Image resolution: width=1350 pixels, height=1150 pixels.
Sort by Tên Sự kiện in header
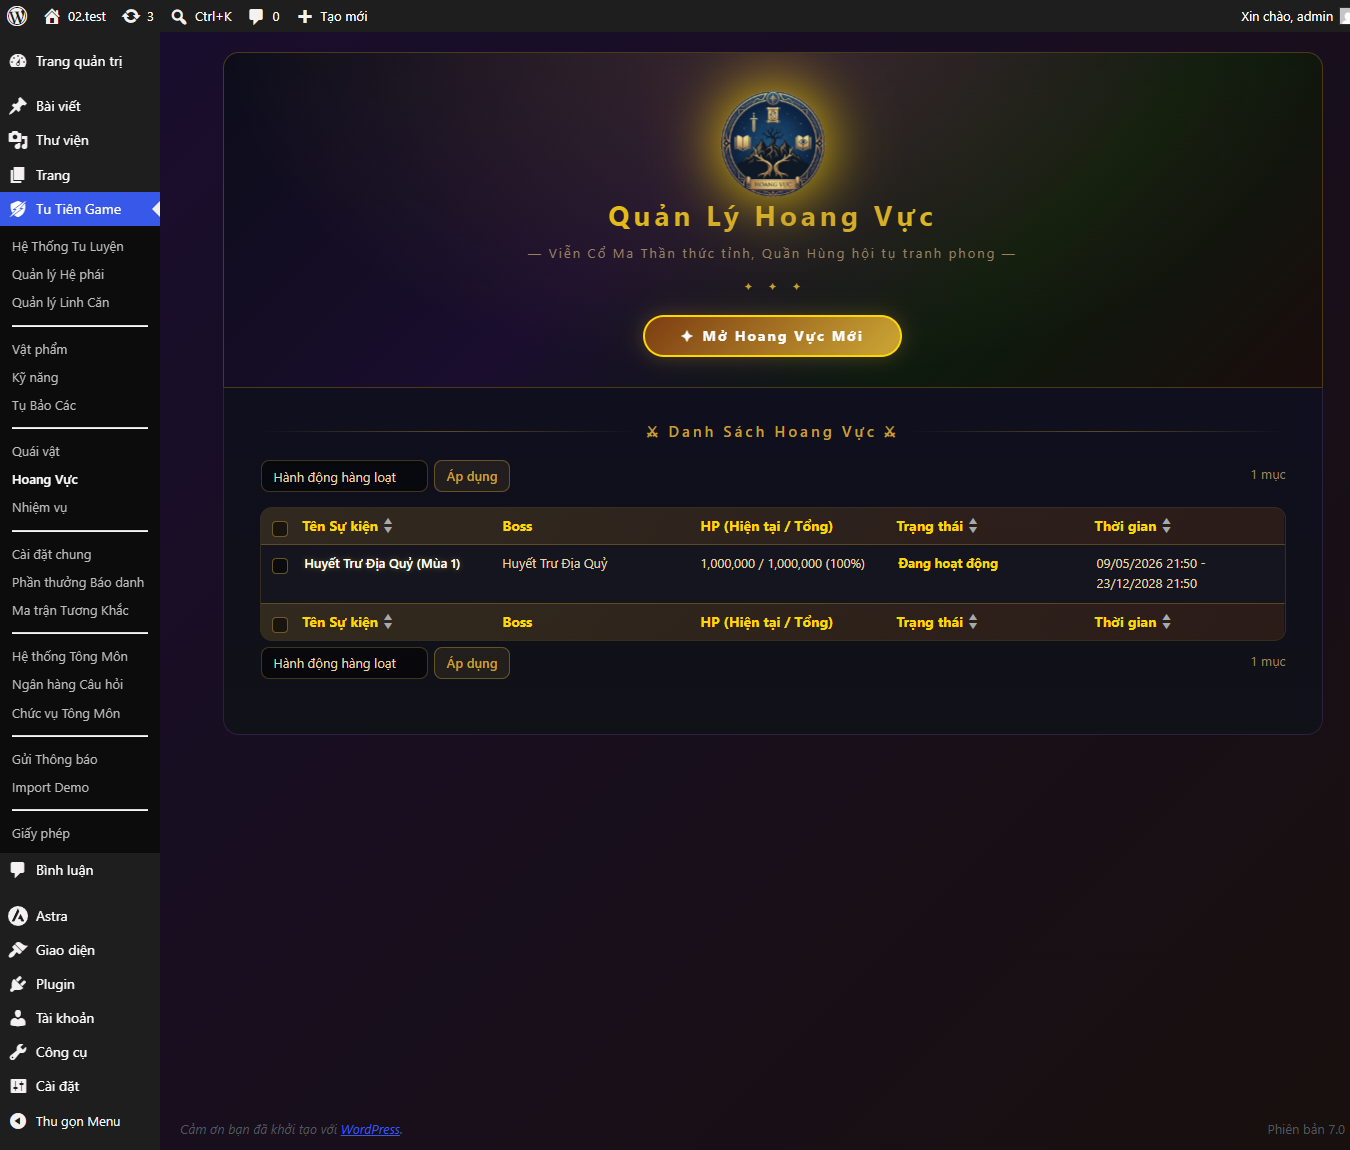(347, 526)
